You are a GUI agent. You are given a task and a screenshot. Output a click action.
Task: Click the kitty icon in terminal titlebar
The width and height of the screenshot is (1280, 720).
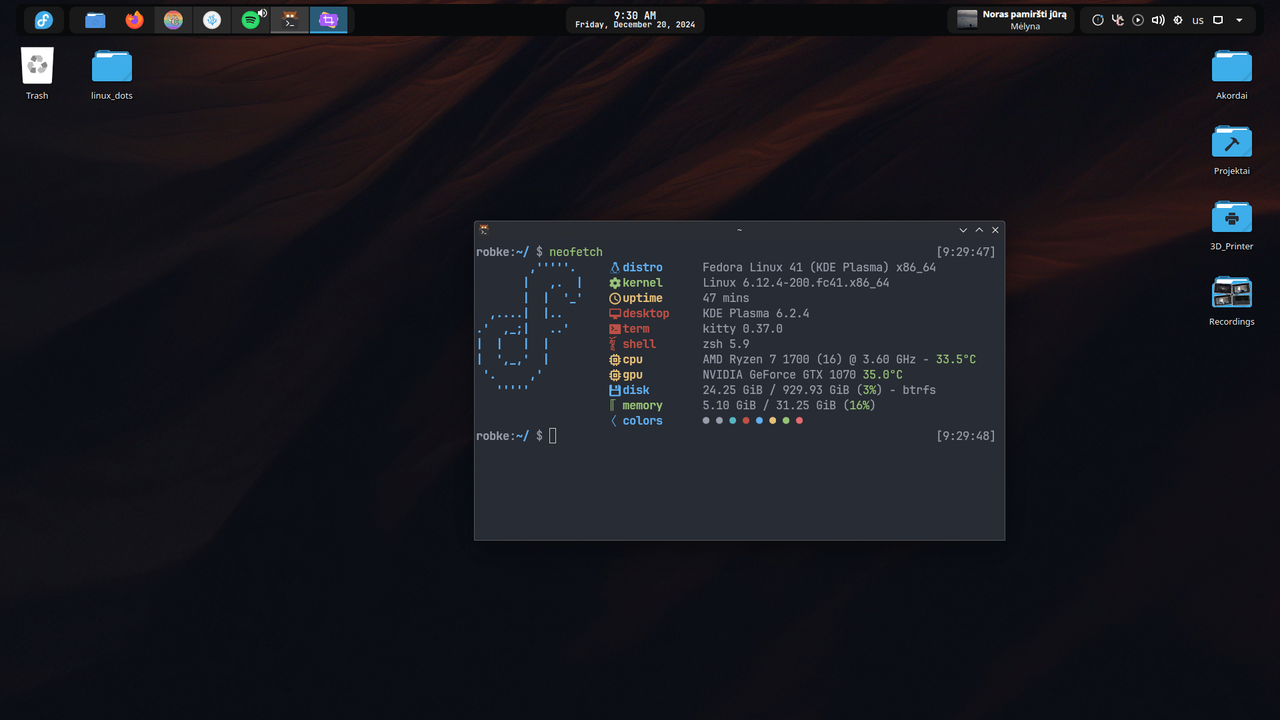[484, 230]
